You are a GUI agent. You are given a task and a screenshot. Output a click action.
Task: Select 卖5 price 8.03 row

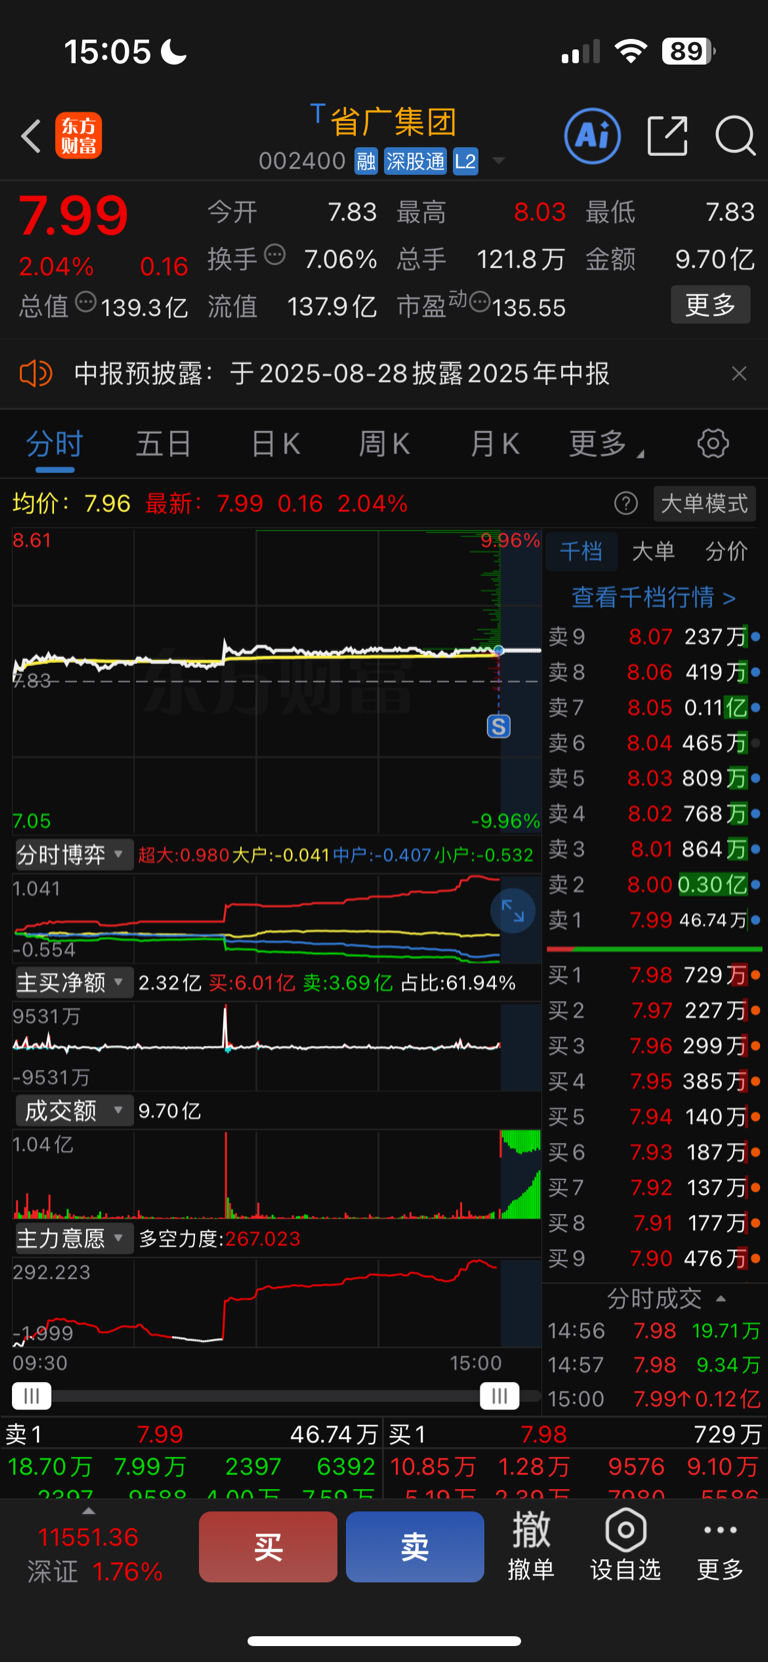point(654,778)
